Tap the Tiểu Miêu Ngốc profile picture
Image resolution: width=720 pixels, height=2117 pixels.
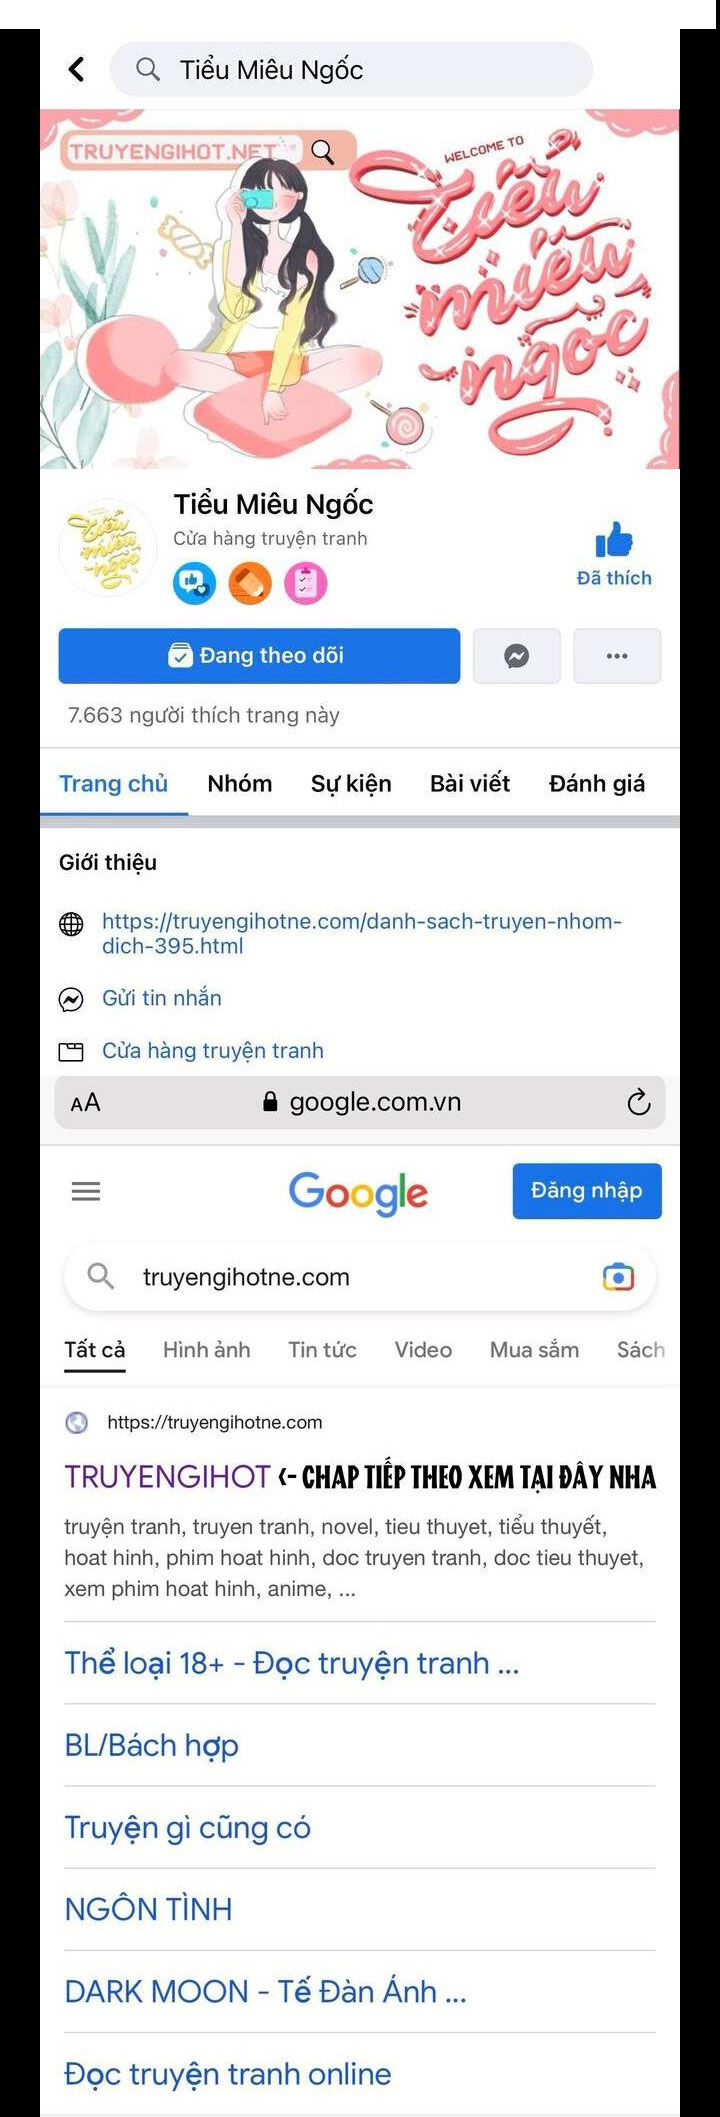pyautogui.click(x=107, y=548)
